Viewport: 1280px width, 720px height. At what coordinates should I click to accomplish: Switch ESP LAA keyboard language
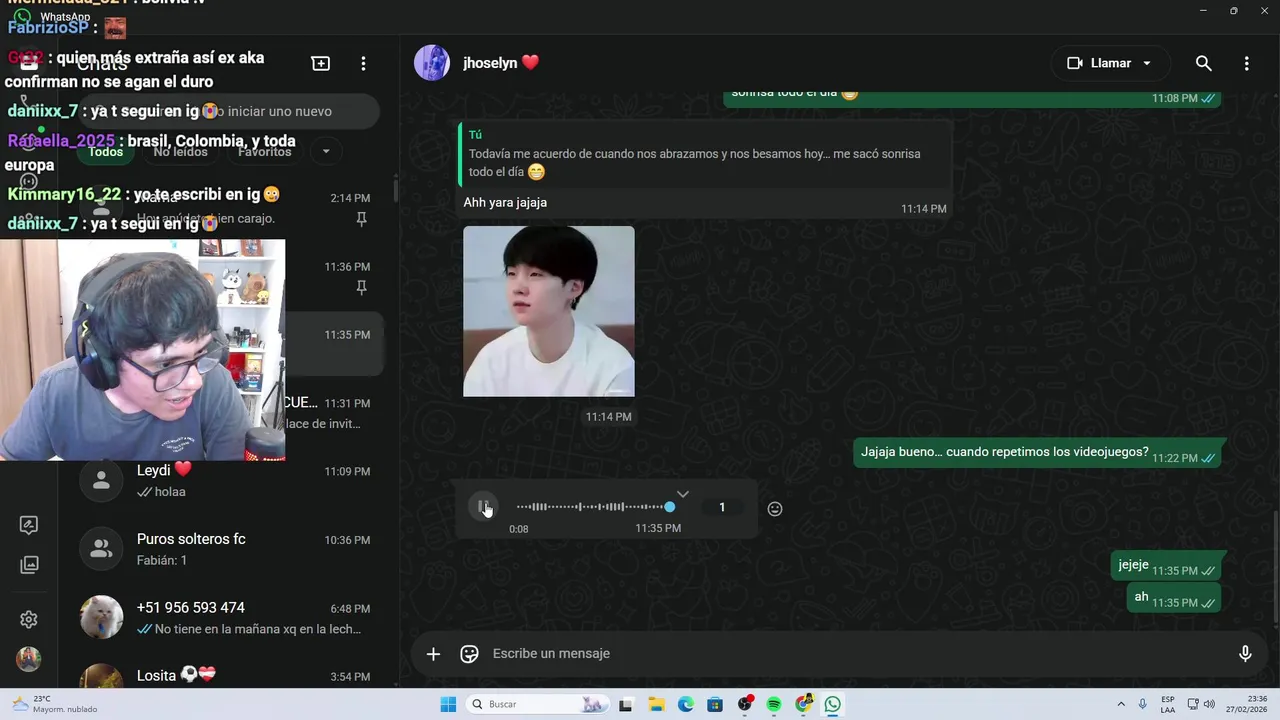1168,704
